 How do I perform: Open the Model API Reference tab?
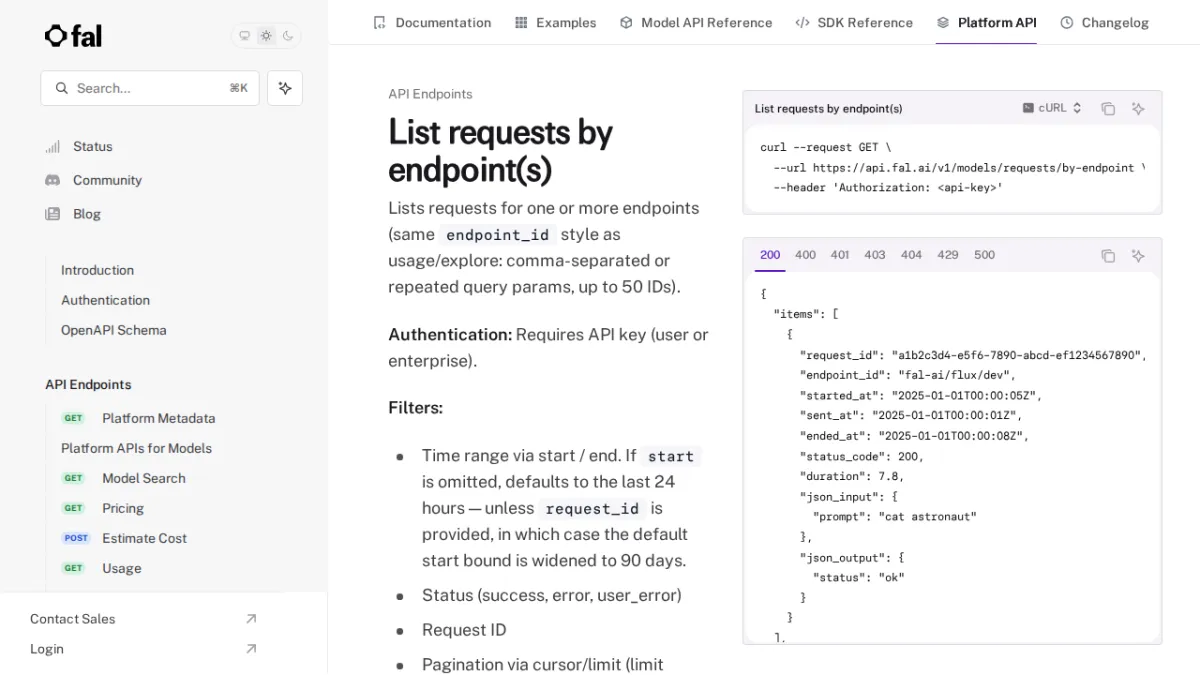(696, 22)
